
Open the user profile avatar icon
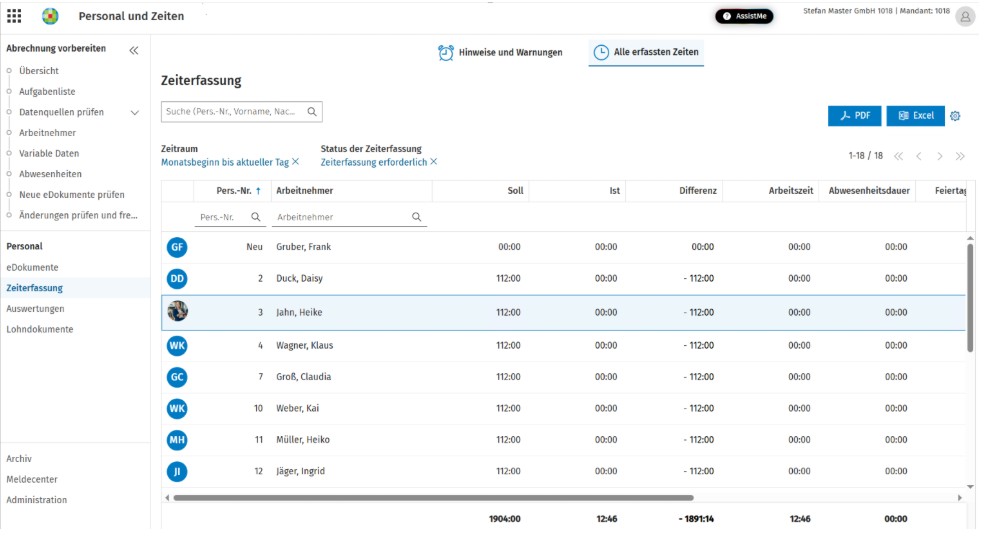(965, 17)
